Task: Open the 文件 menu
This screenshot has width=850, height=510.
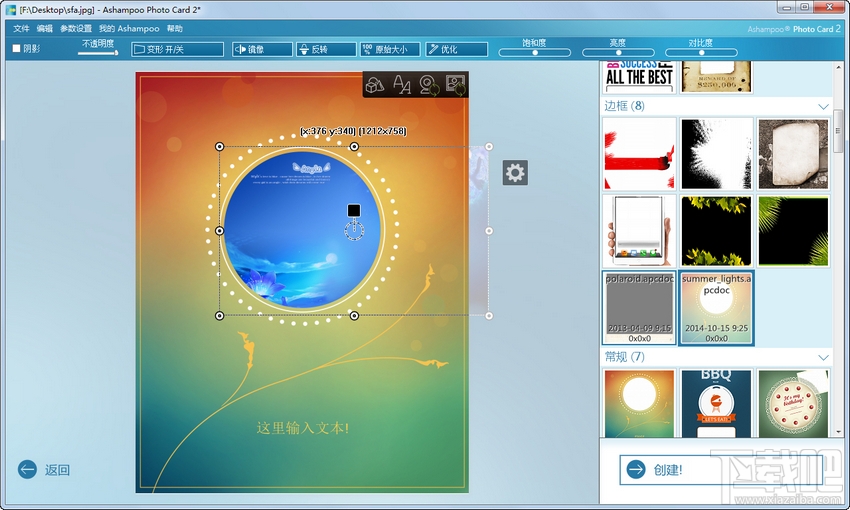Action: coord(21,29)
